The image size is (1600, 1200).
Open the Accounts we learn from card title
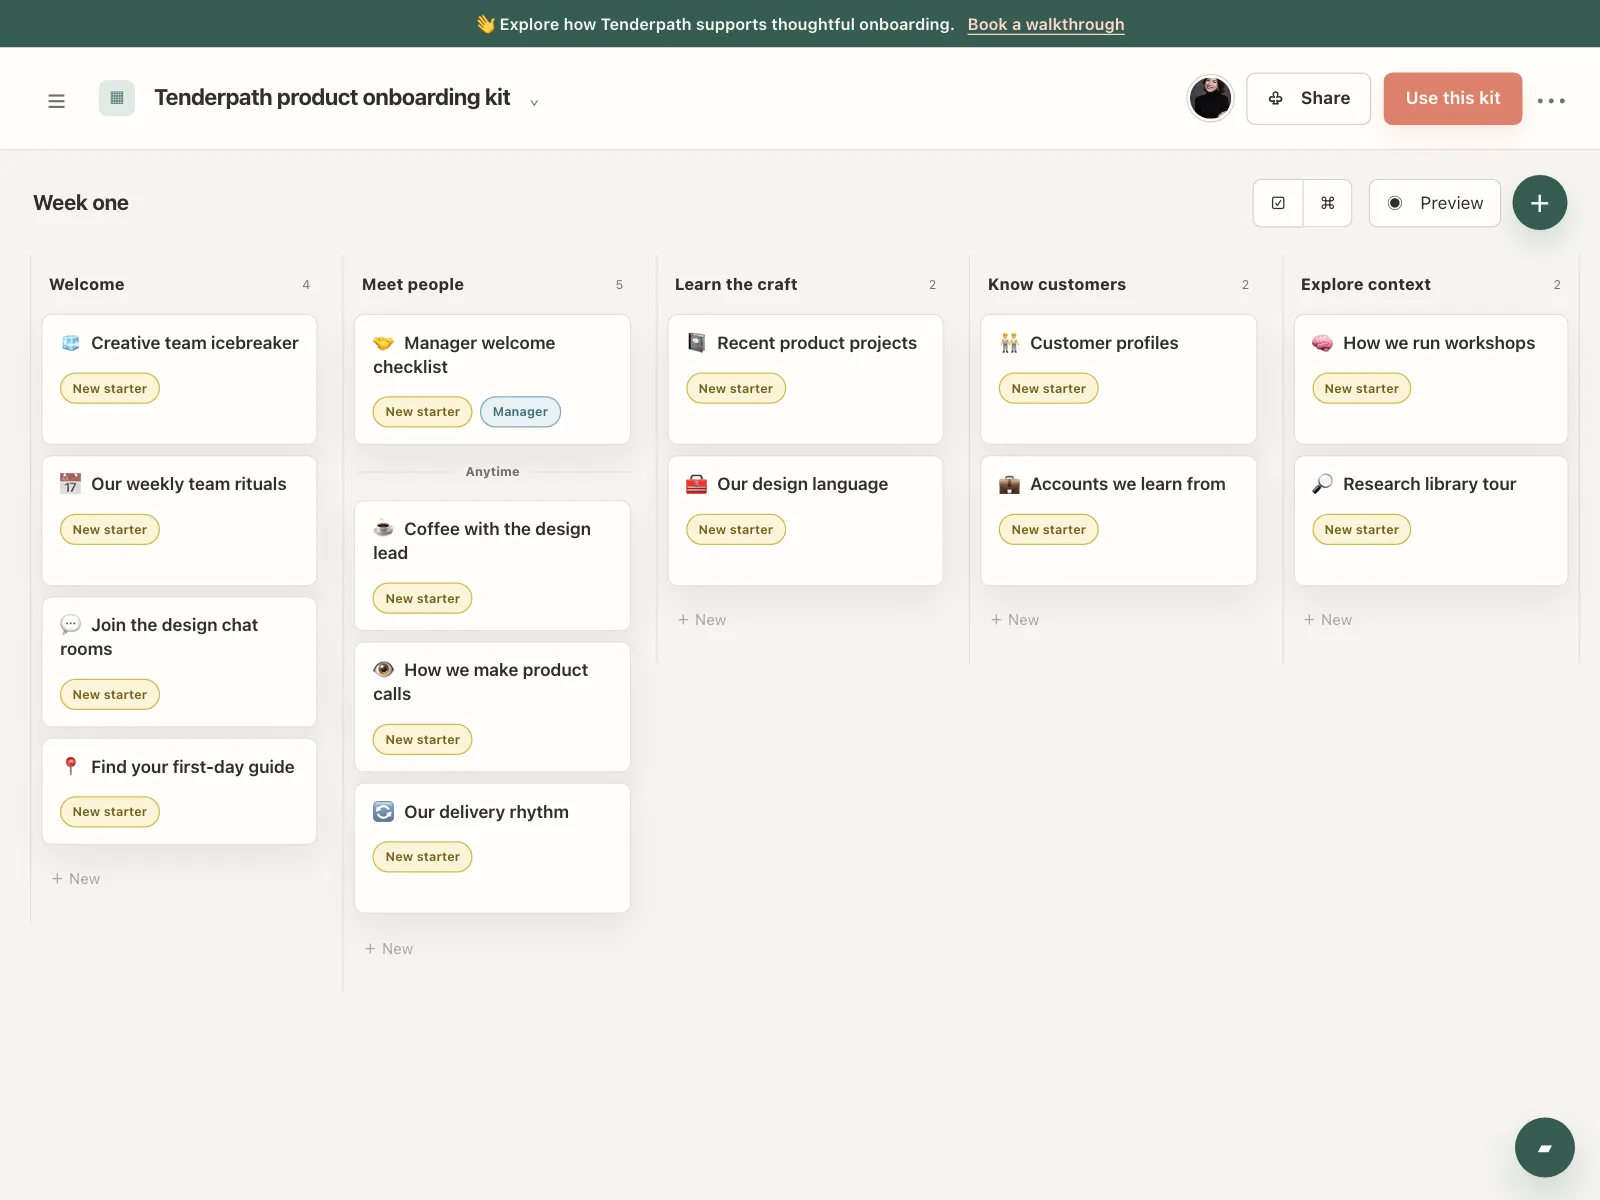coord(1128,484)
